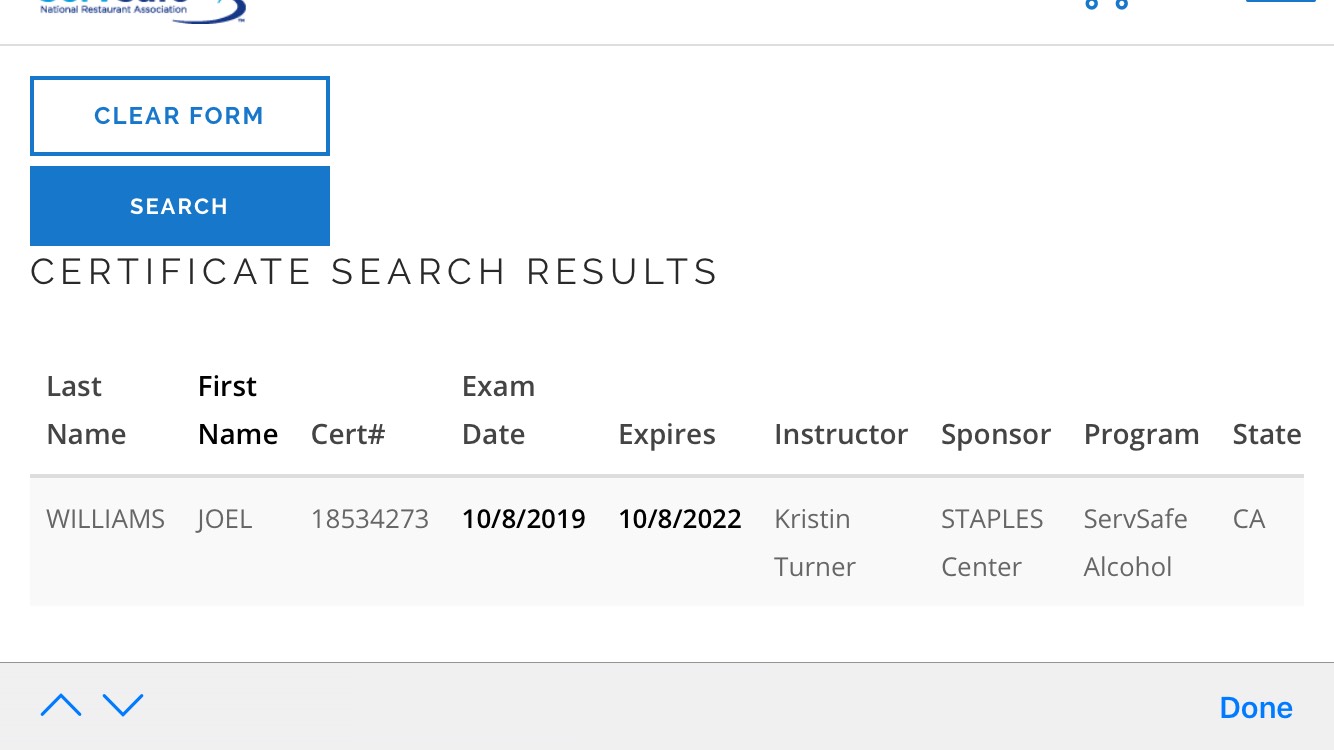Tap the next field down arrow
The image size is (1334, 750).
coord(123,706)
